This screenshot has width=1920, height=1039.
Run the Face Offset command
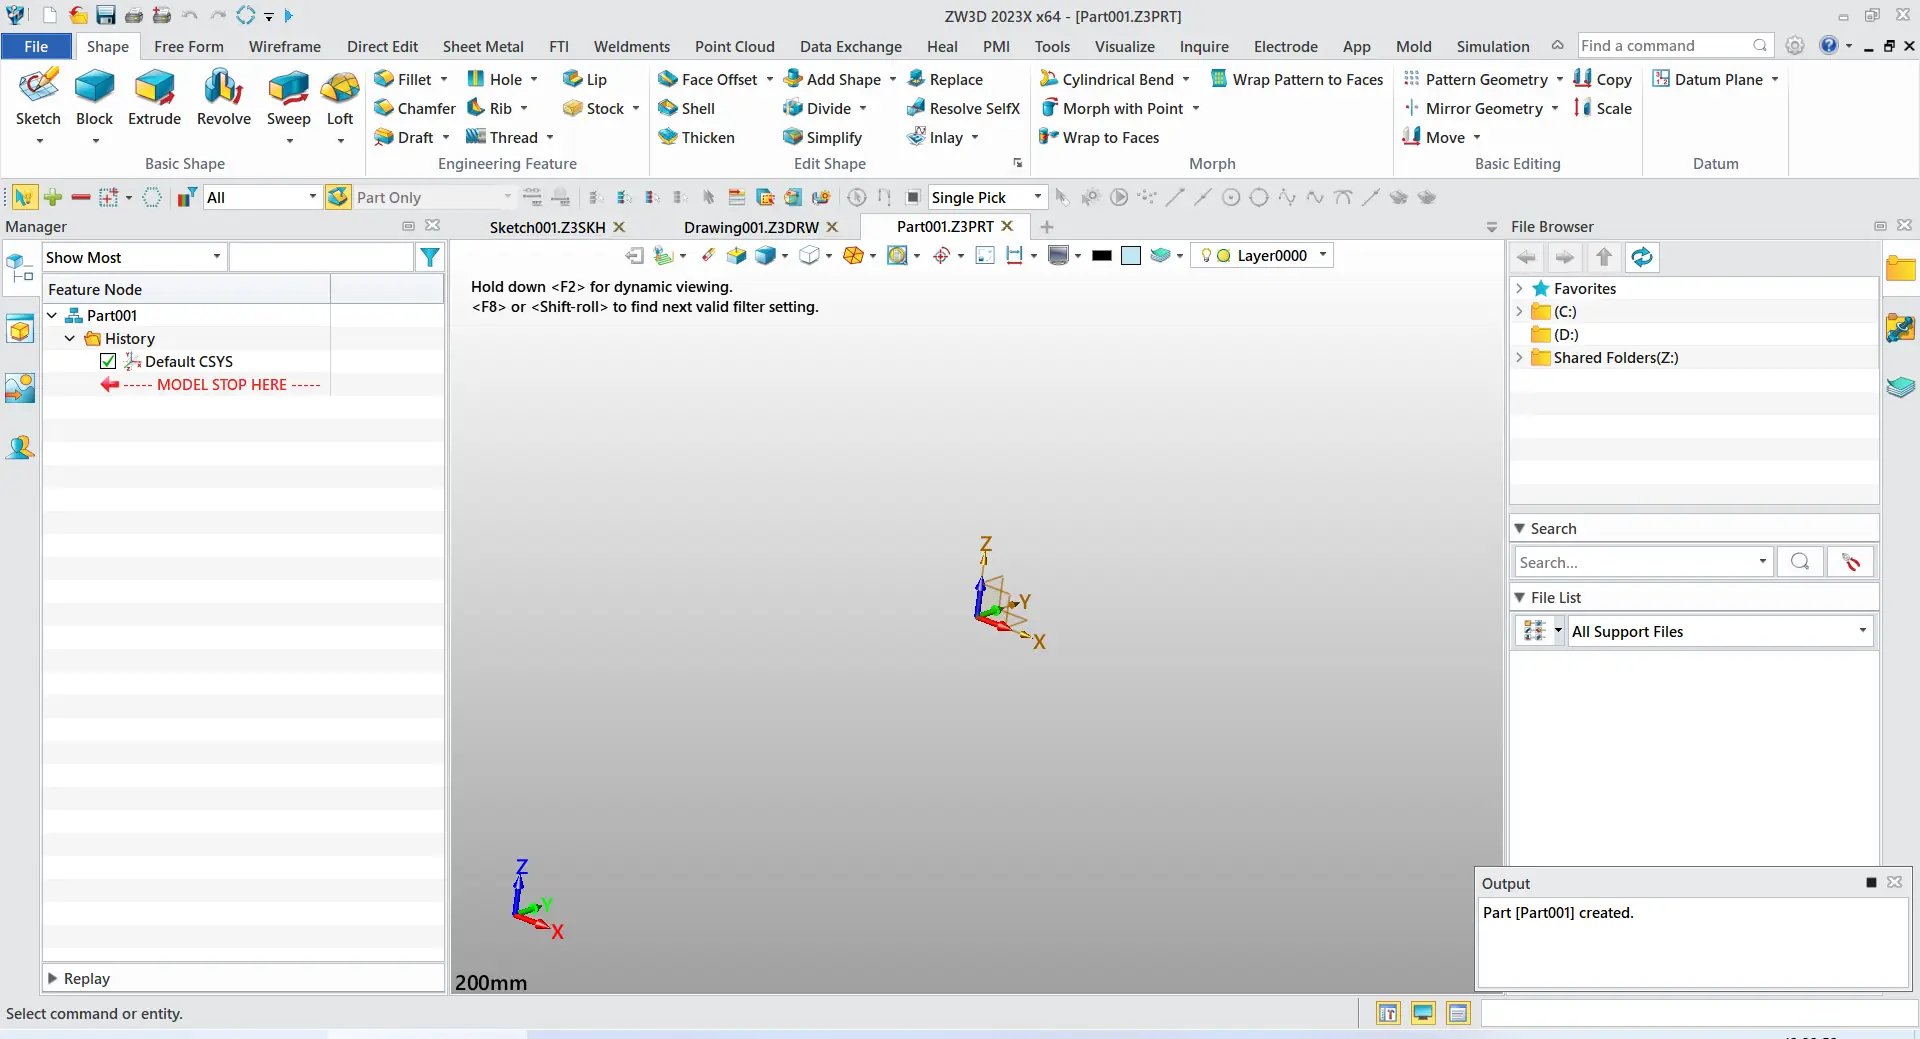point(708,79)
